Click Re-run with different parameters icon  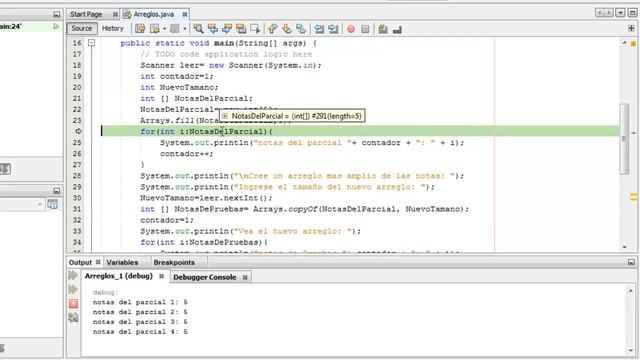point(73,289)
